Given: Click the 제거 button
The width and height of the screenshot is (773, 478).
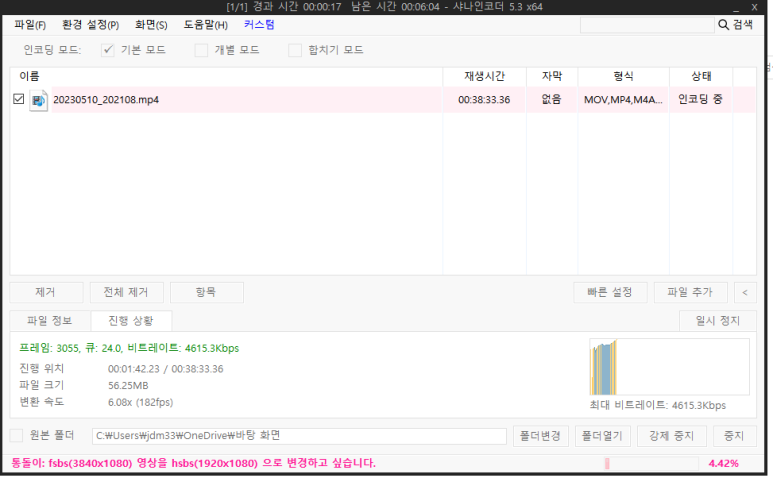Looking at the screenshot, I should tap(46, 292).
